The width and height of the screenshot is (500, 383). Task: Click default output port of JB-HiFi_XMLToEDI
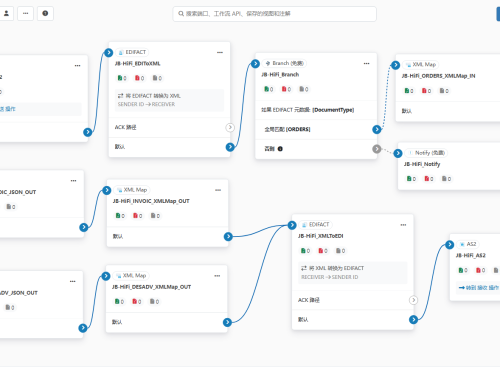pos(413,320)
